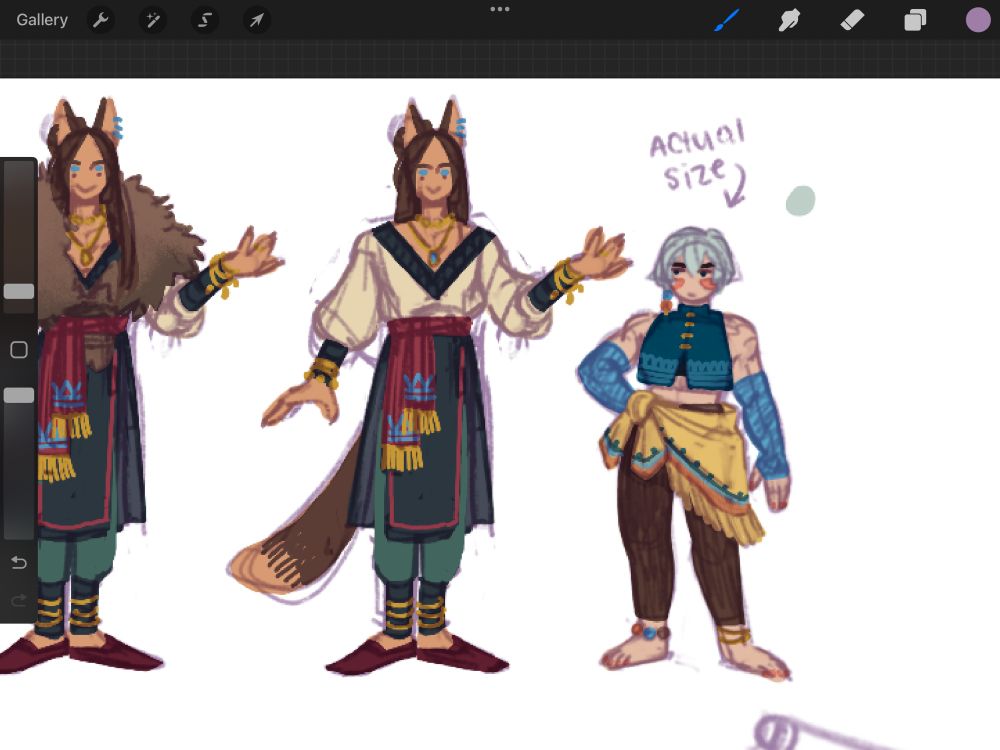
Task: Open the Actions wrench menu
Action: 100,20
